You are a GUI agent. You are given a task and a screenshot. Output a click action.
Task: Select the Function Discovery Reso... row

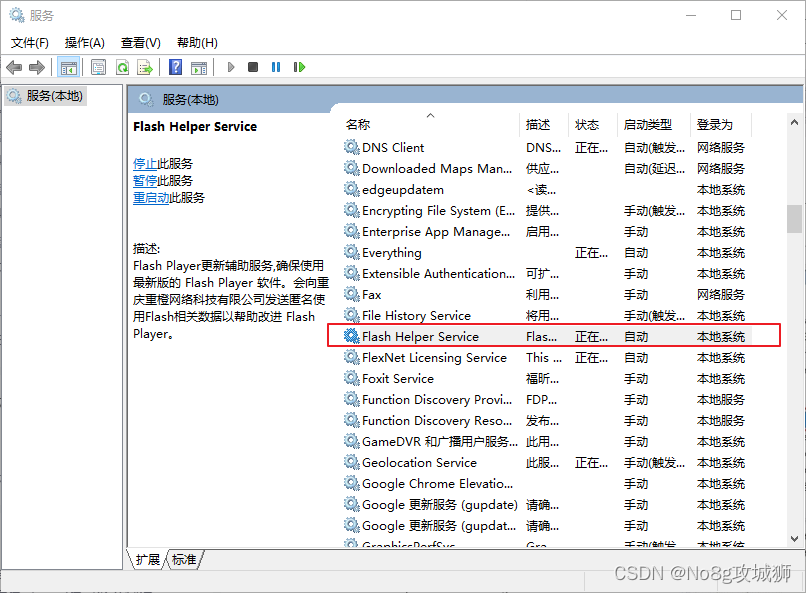[x=547, y=420]
